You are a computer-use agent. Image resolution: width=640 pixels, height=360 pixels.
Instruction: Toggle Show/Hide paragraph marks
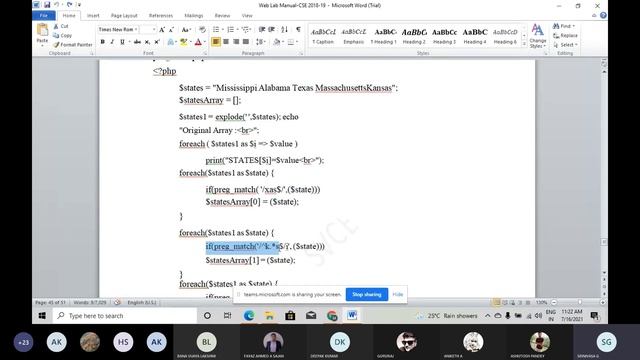click(x=298, y=29)
